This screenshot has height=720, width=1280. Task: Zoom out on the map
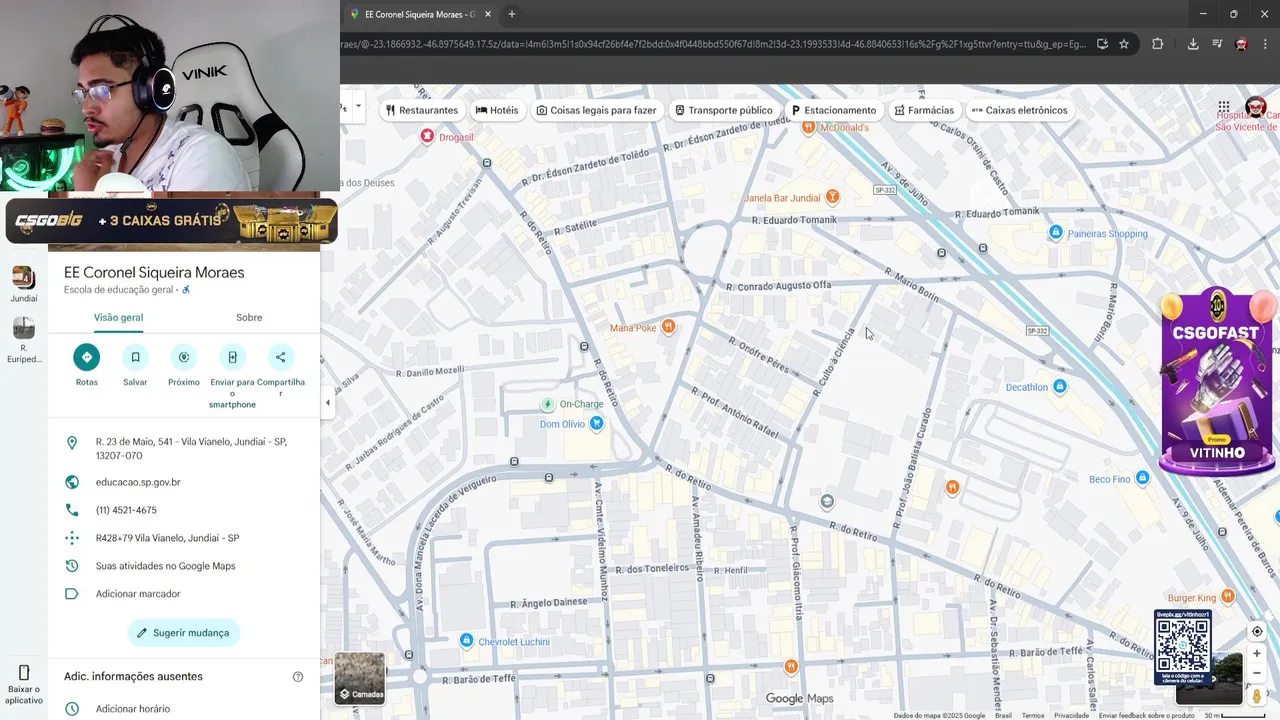[x=1257, y=673]
